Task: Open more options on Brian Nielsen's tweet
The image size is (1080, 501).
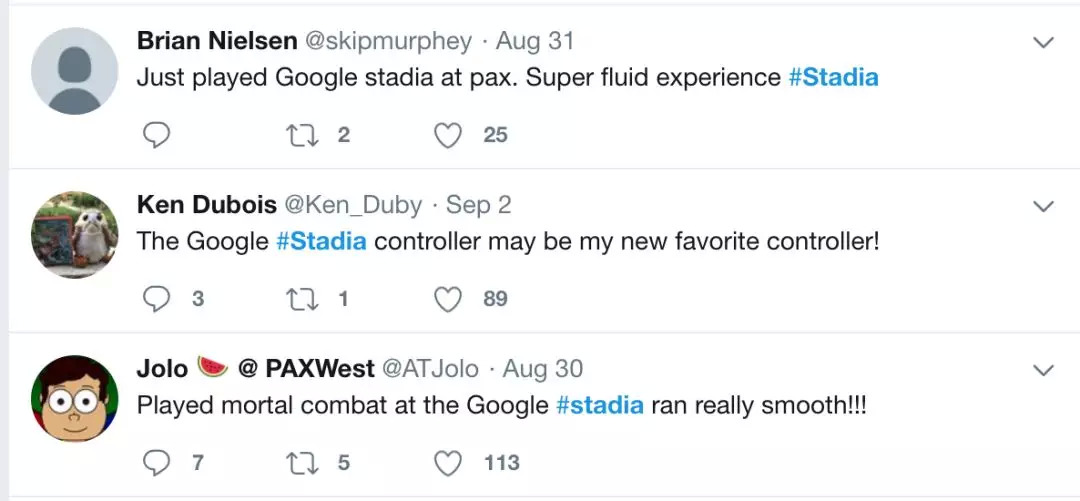Action: 1043,43
